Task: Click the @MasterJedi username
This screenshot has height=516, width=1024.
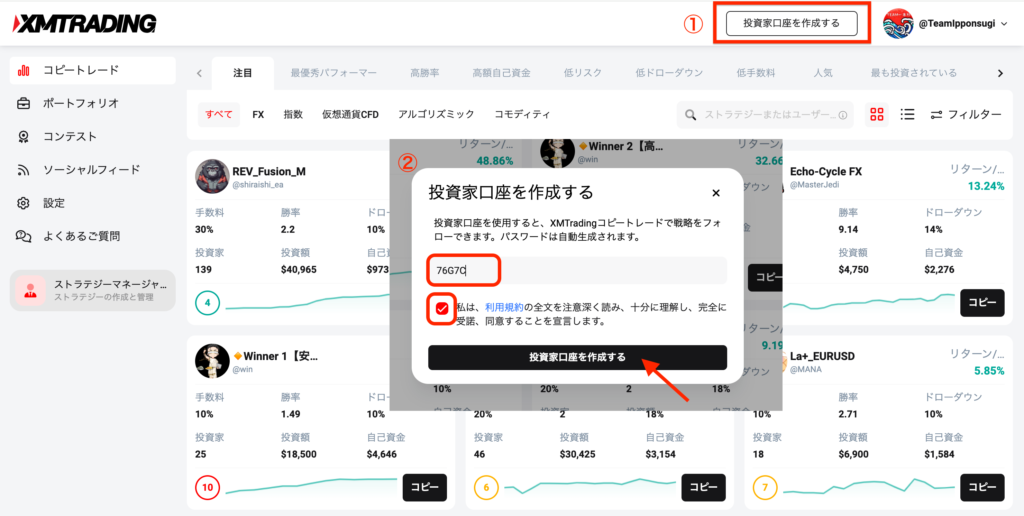Action: click(814, 185)
